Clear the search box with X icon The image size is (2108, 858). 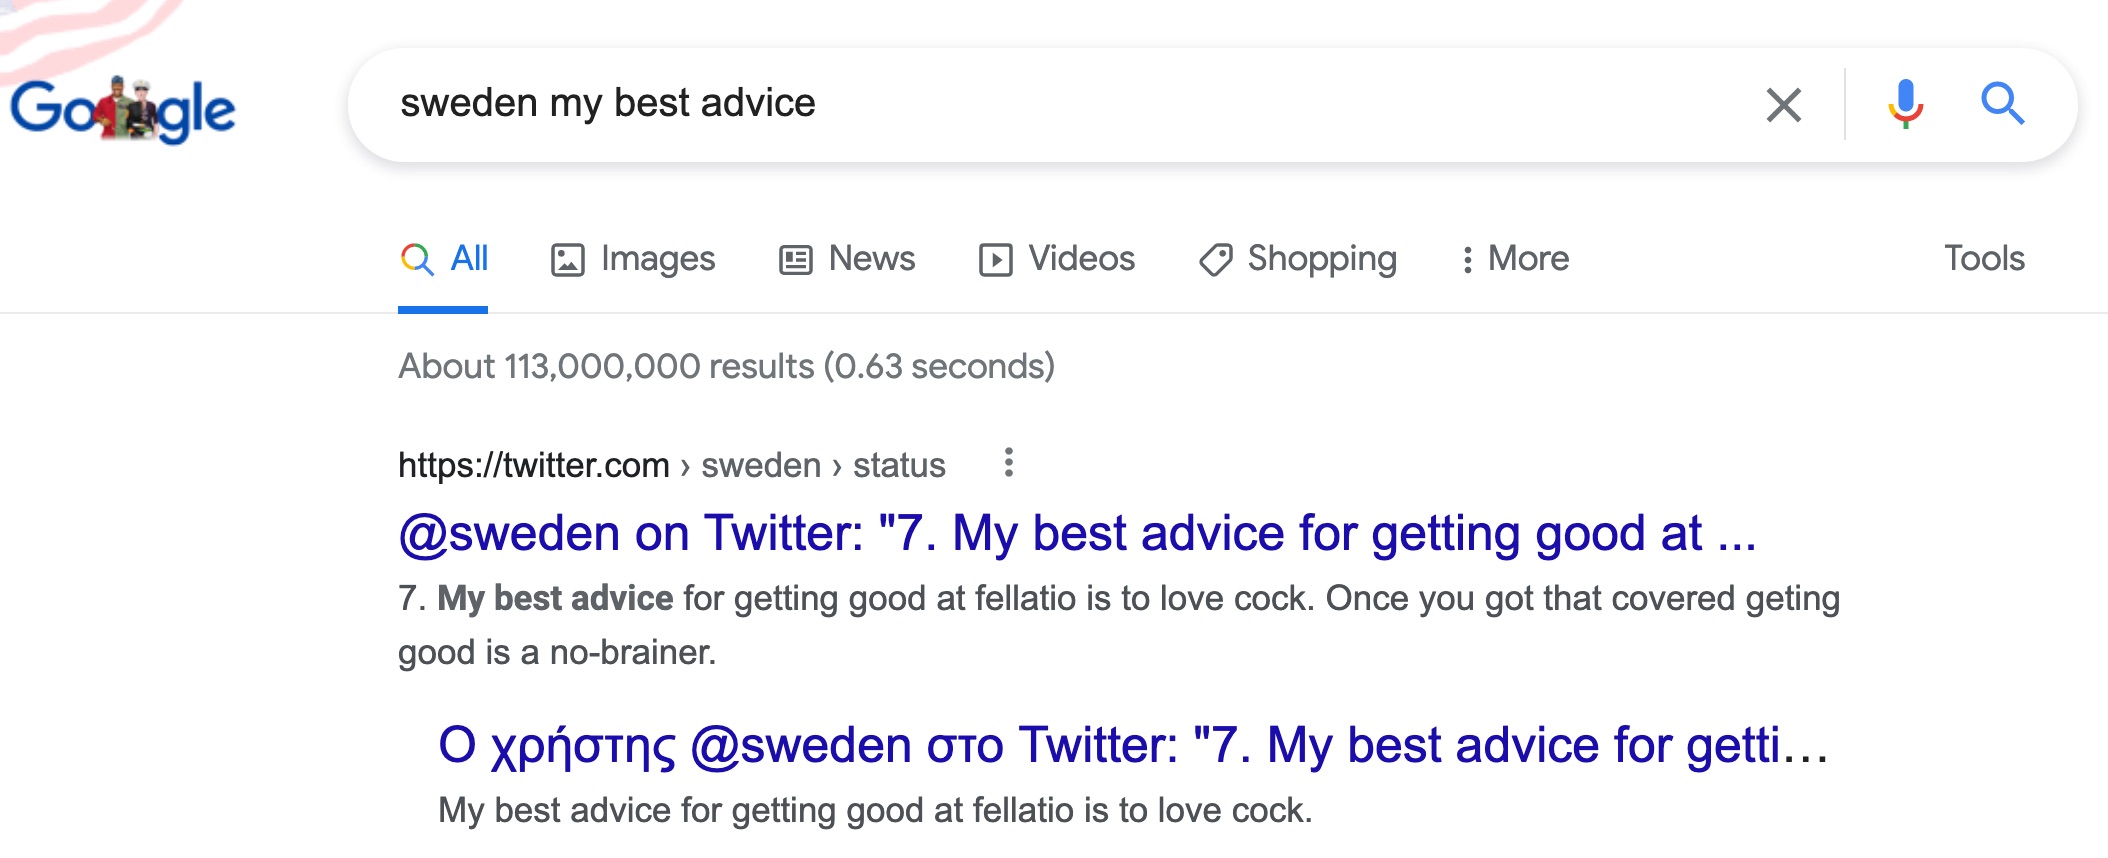(1784, 105)
